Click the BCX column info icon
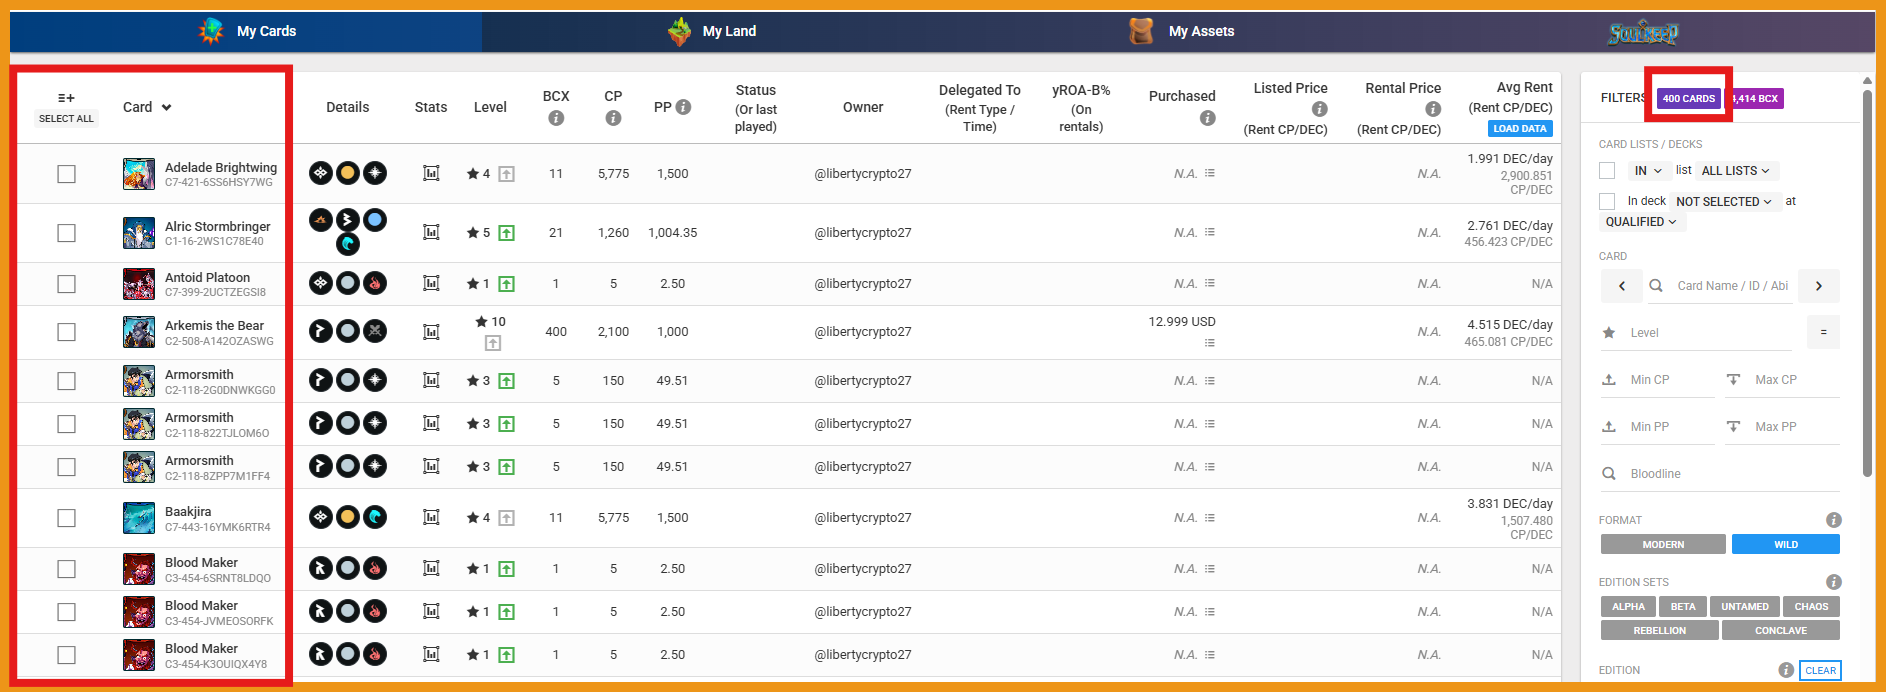Image resolution: width=1886 pixels, height=692 pixels. [x=556, y=118]
